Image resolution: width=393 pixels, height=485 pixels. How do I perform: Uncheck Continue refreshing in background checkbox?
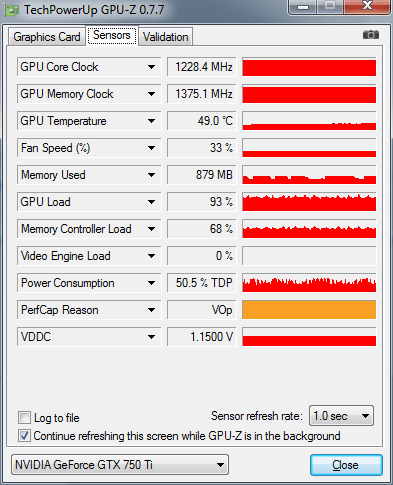24,436
